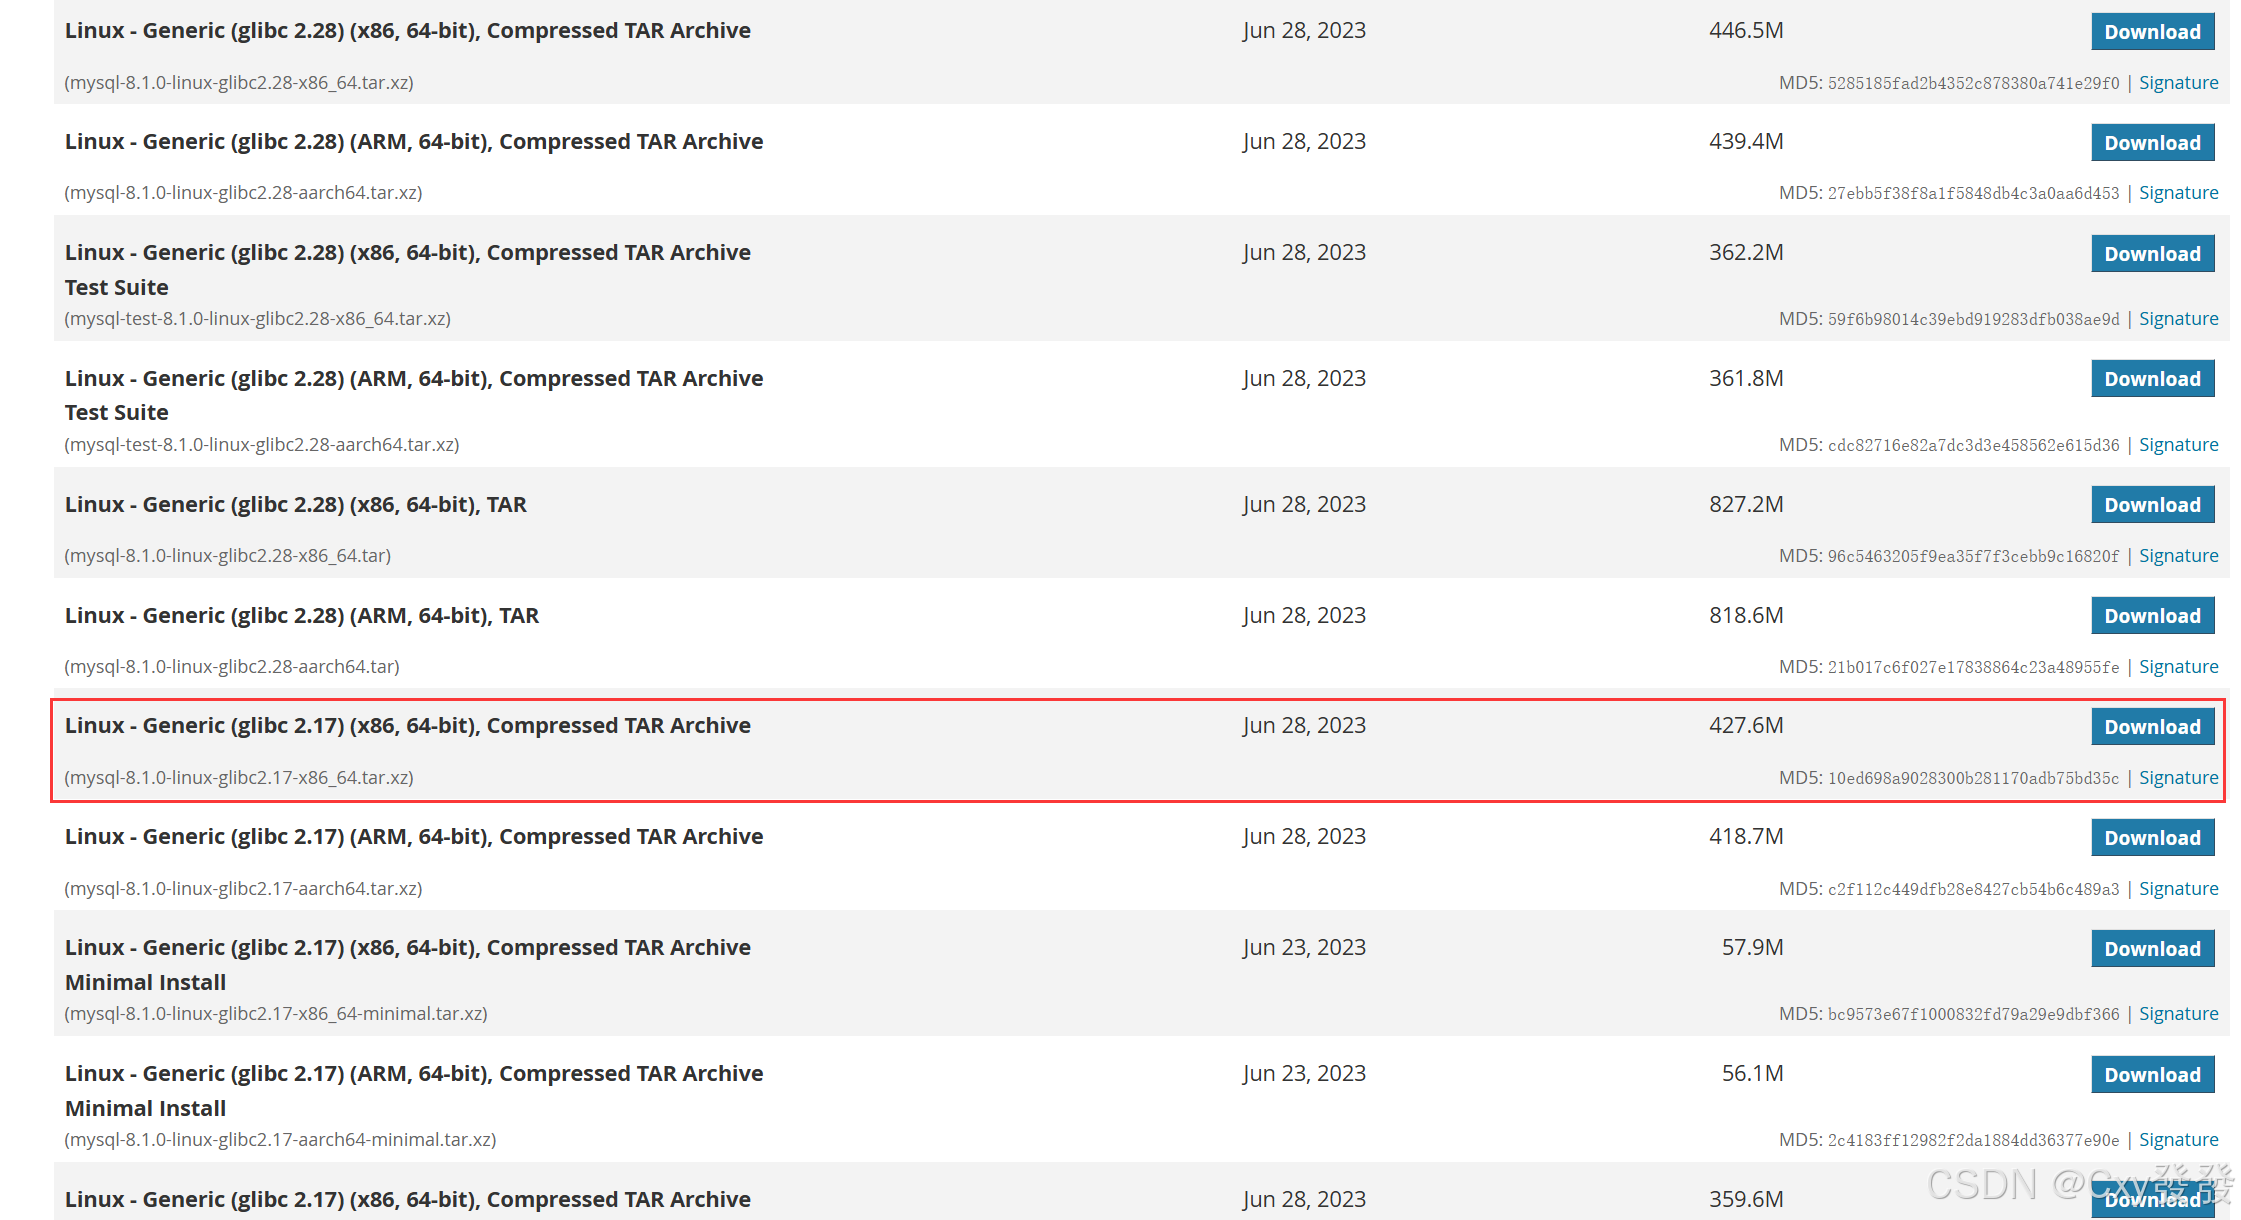Open Signature for the highlighted glibc2.17 x86_64 row
The image size is (2241, 1220).
click(2177, 778)
